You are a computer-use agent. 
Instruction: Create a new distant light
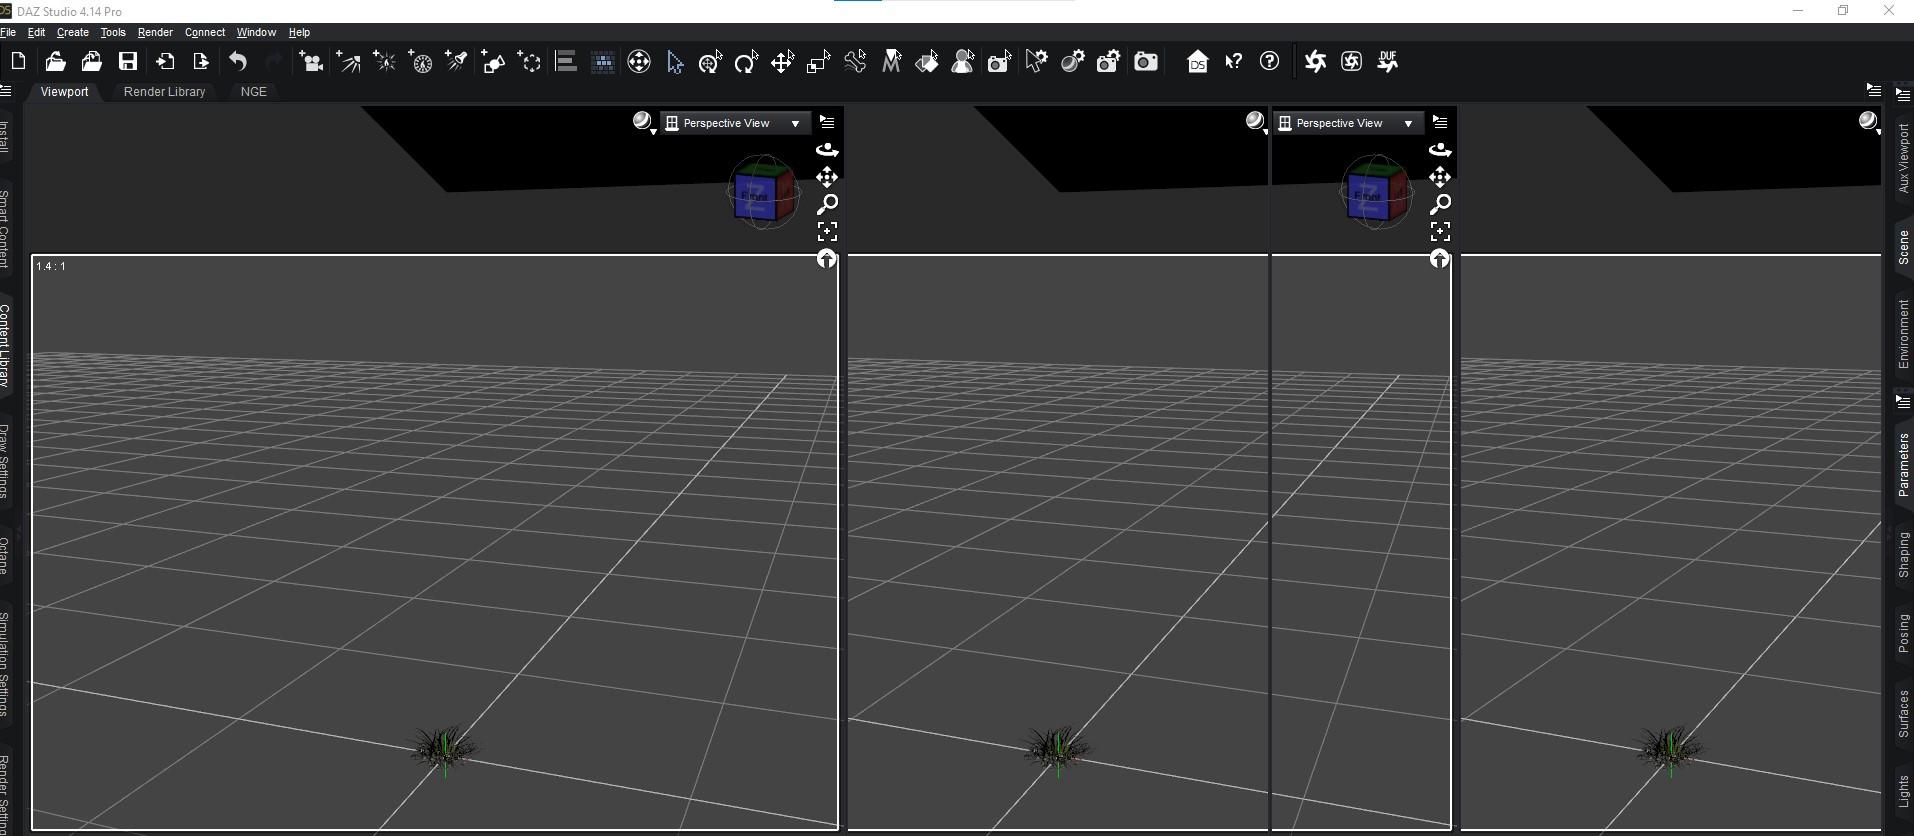[x=348, y=62]
